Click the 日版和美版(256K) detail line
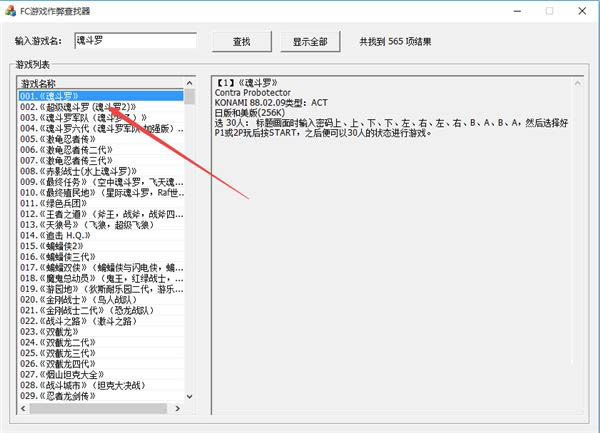 [x=250, y=113]
